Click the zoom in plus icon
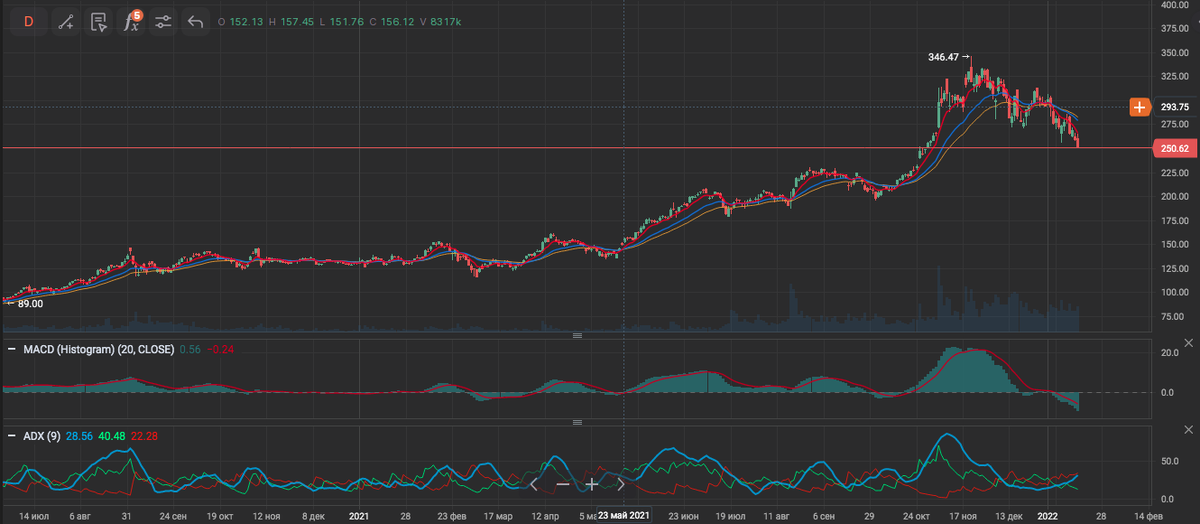The height and width of the screenshot is (524, 1200). pyautogui.click(x=592, y=484)
